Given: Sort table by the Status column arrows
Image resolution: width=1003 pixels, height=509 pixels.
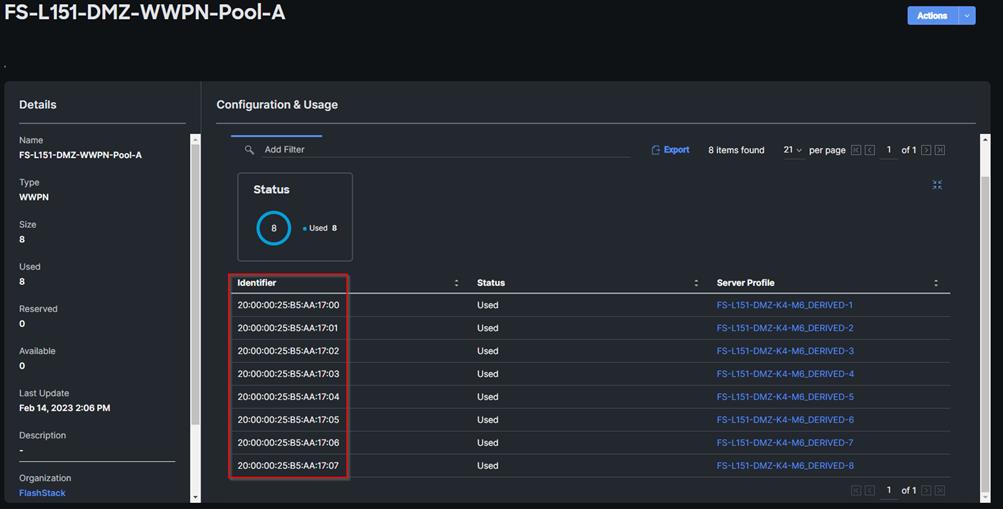Looking at the screenshot, I should 696,283.
